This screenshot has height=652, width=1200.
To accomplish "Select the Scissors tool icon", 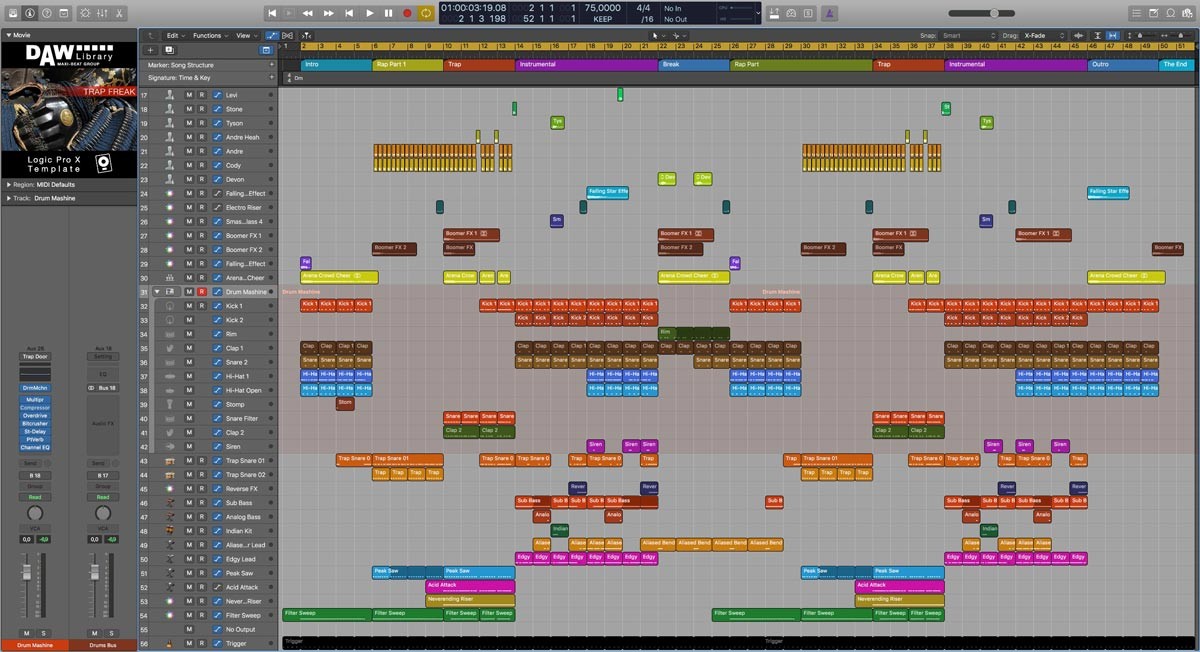I will (119, 14).
